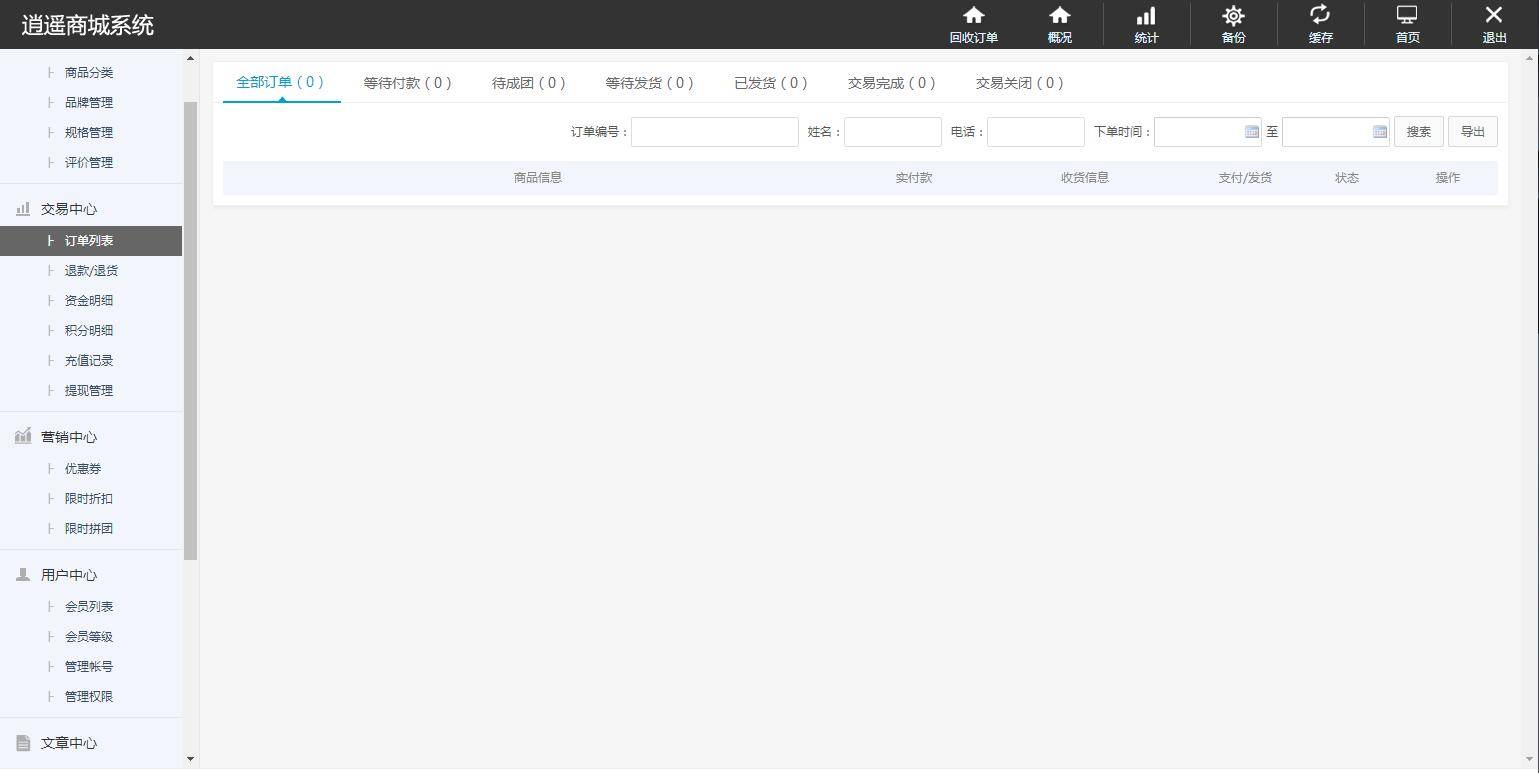Switch to the 已发货 tab
Viewport: 1539px width, 773px height.
pyautogui.click(x=769, y=83)
